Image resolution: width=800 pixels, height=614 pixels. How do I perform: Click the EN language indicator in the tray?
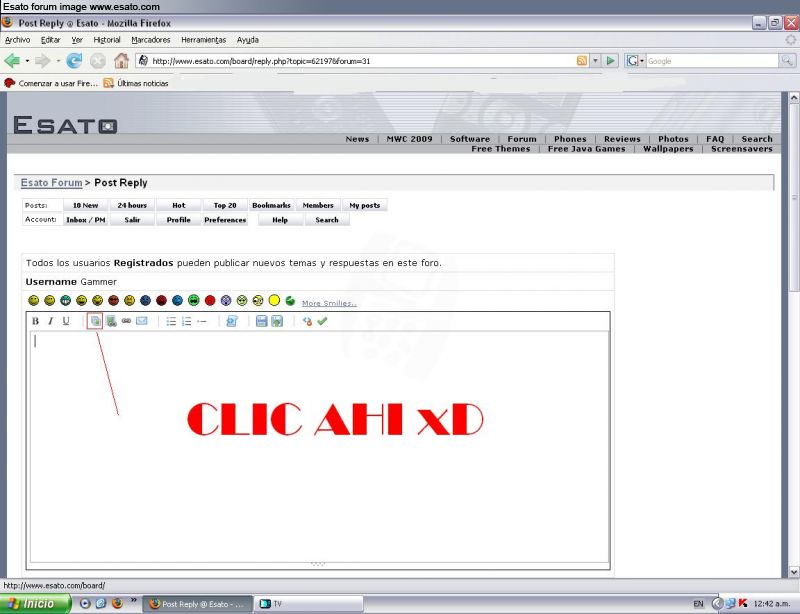coord(698,604)
